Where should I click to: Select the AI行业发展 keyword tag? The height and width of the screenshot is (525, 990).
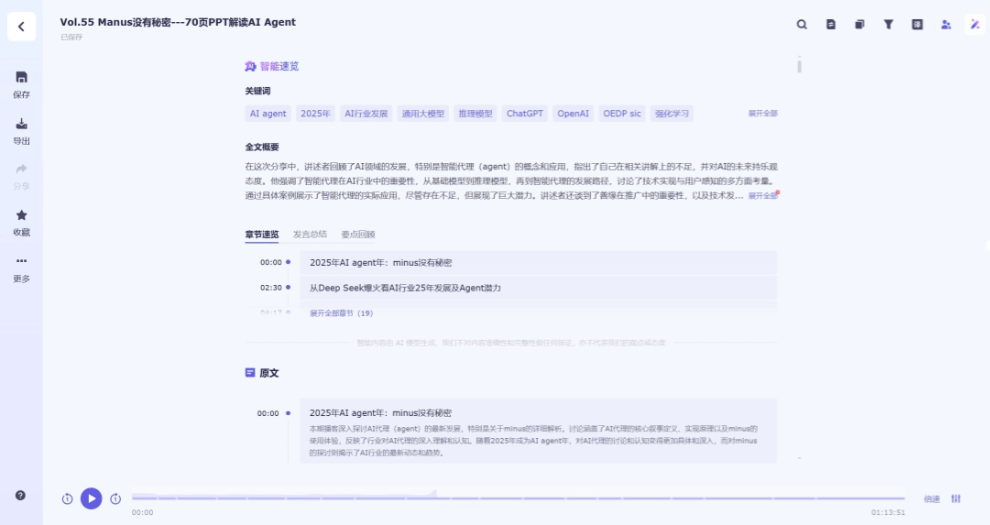[366, 114]
